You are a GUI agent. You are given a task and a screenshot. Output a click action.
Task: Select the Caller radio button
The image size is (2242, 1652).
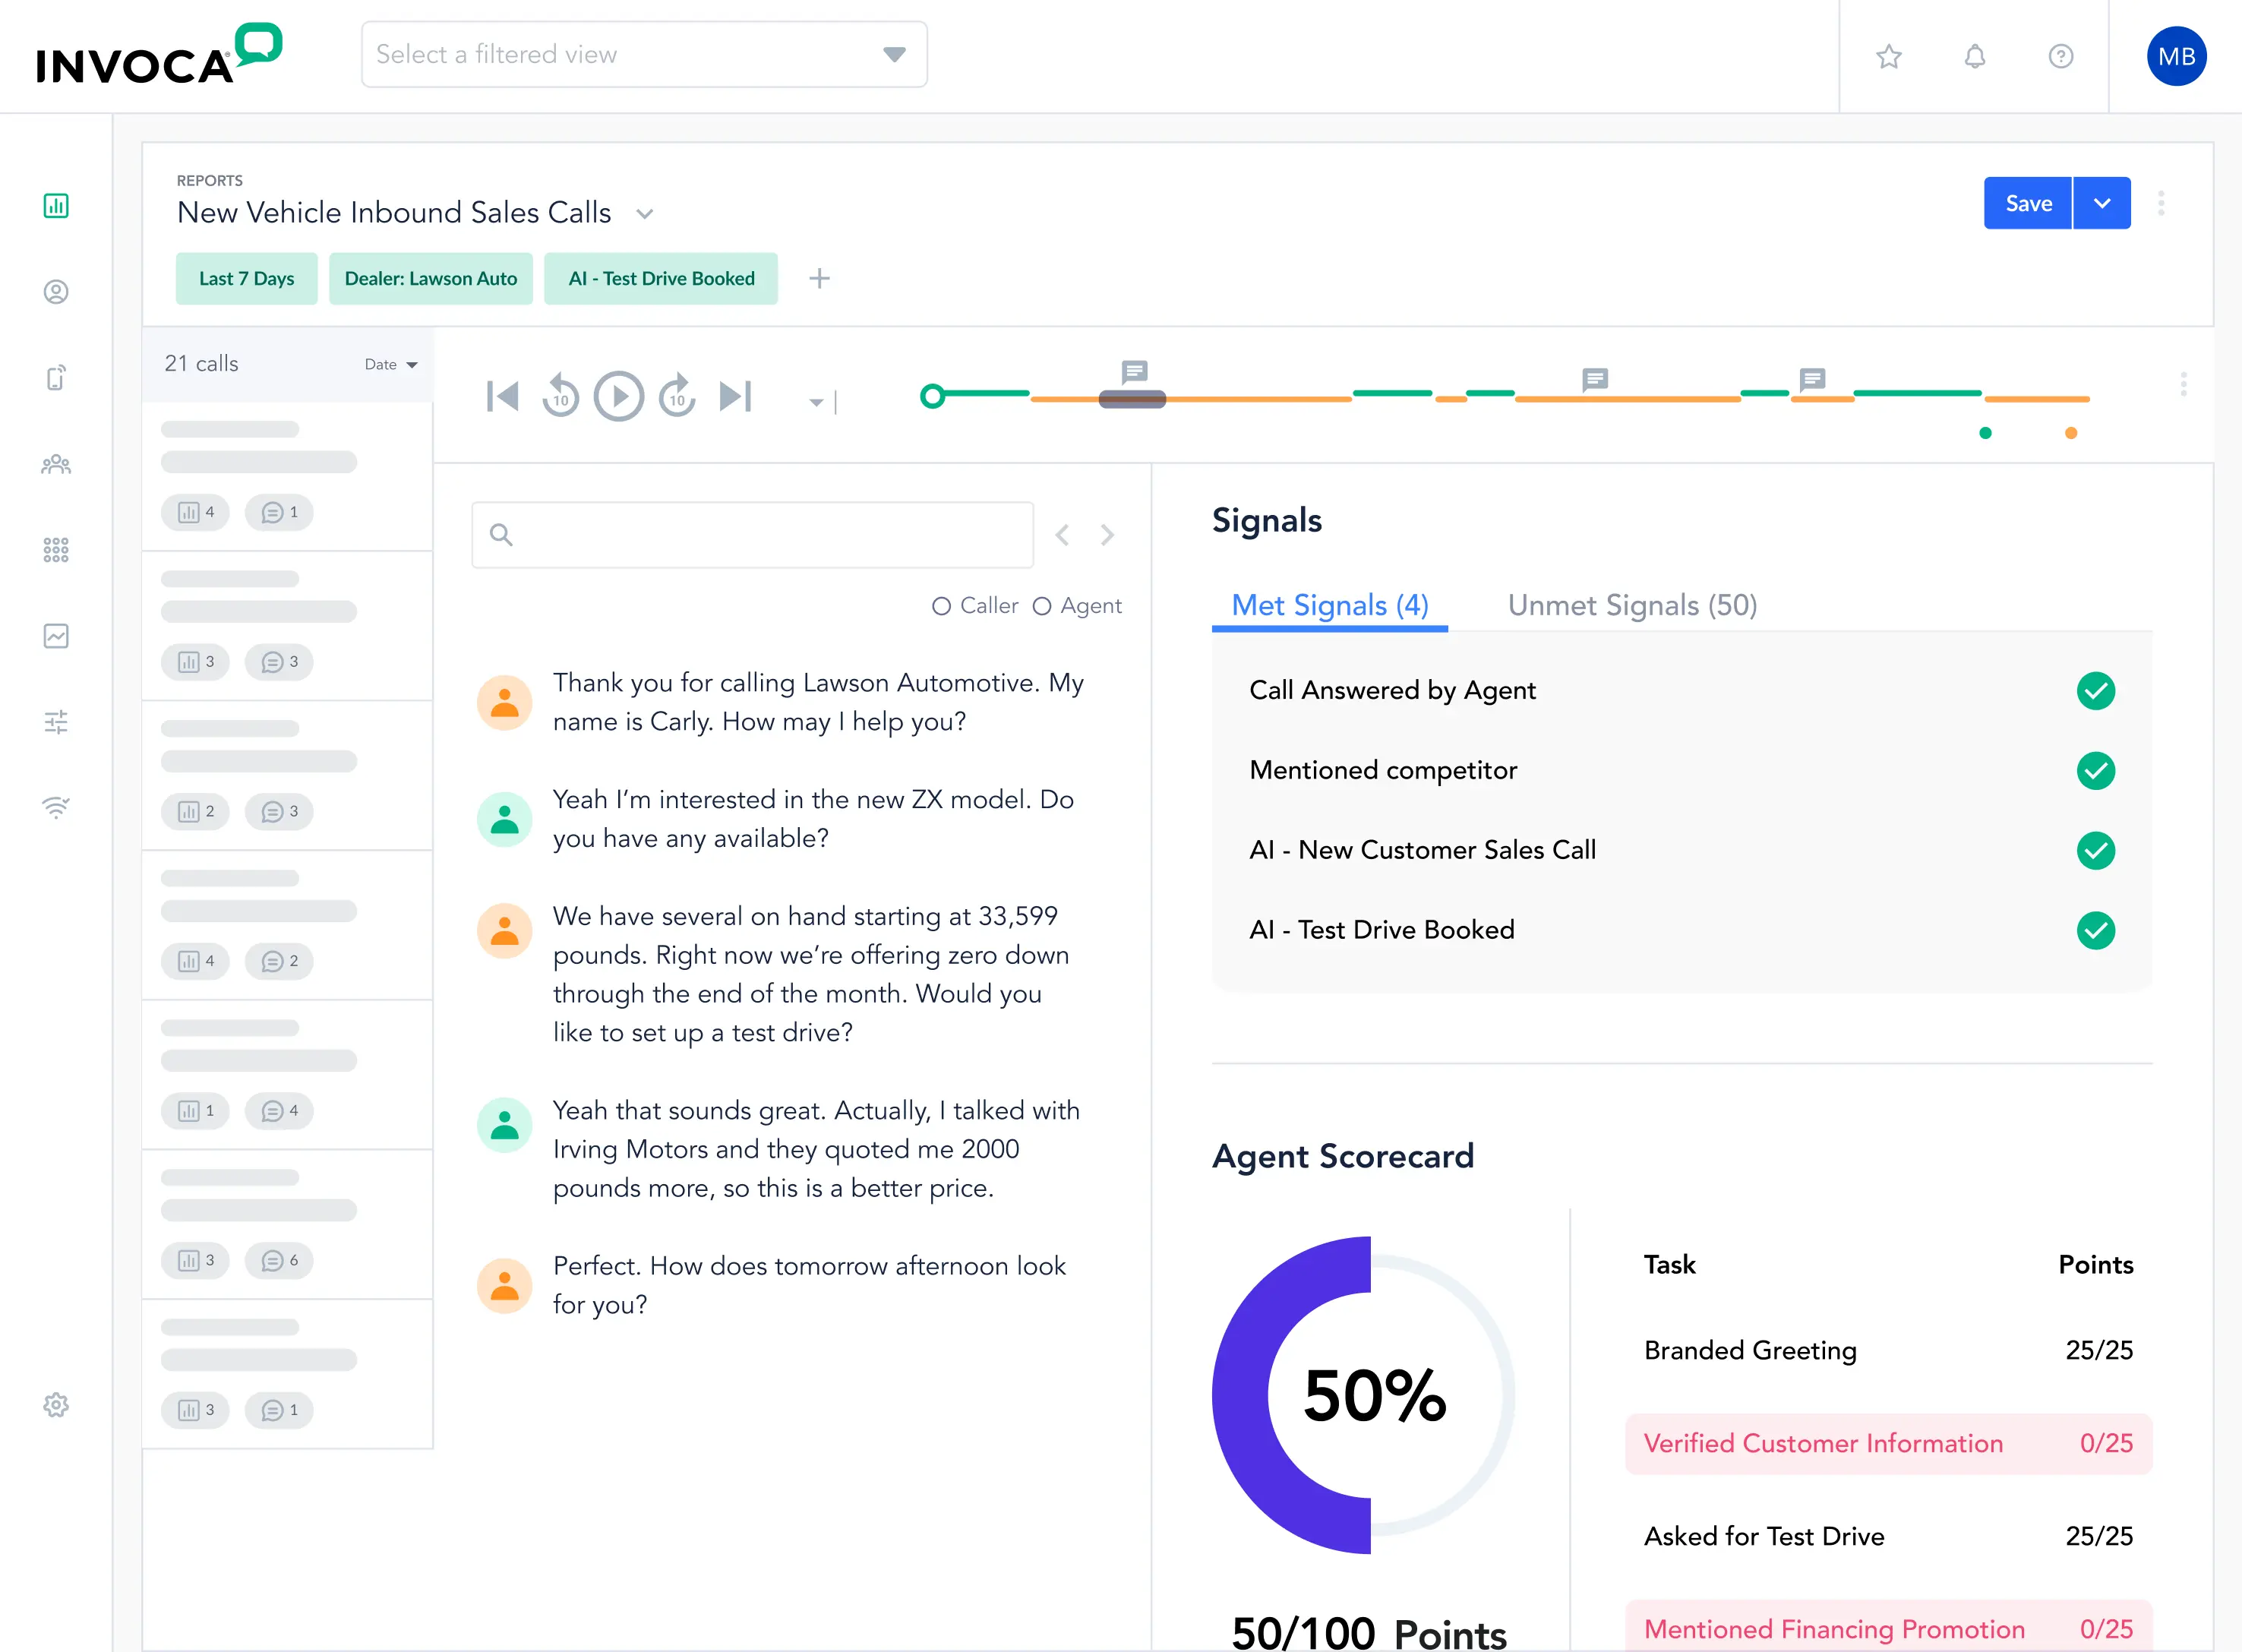(x=941, y=606)
